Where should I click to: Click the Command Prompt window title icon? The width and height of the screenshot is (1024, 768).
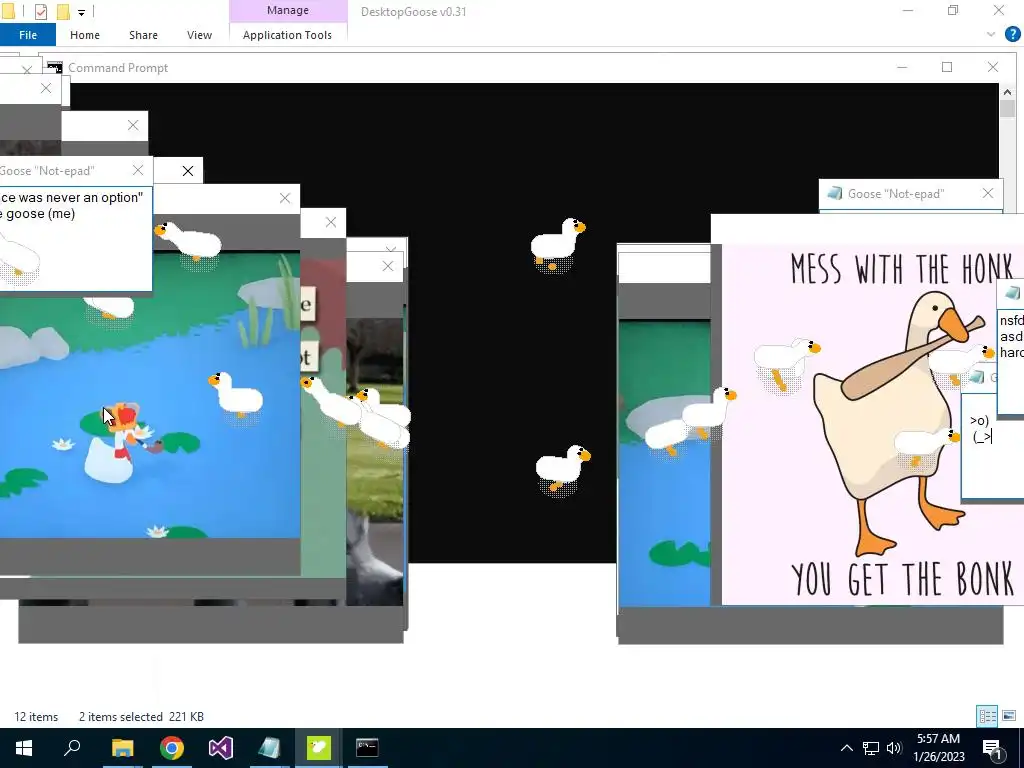55,68
